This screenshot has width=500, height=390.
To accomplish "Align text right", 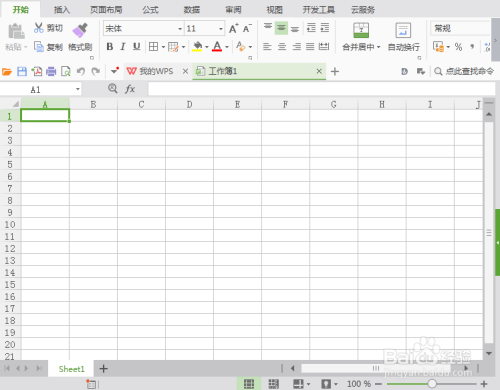I will [297, 47].
